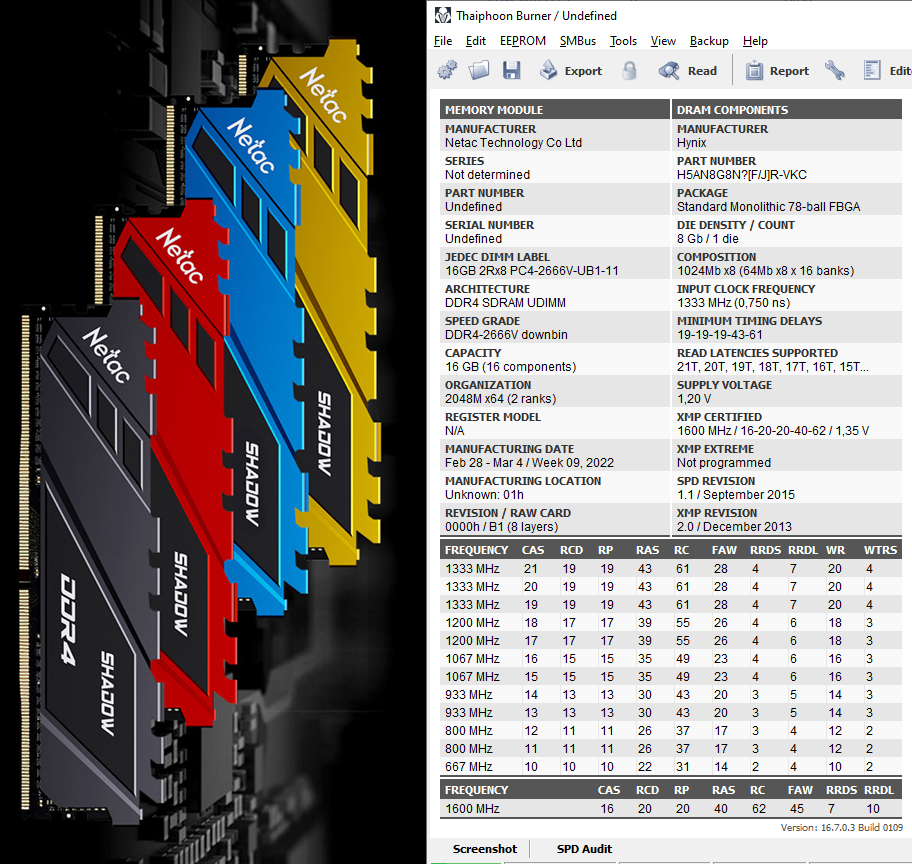Click the Export toolbar icon
The image size is (912, 864).
pos(548,70)
